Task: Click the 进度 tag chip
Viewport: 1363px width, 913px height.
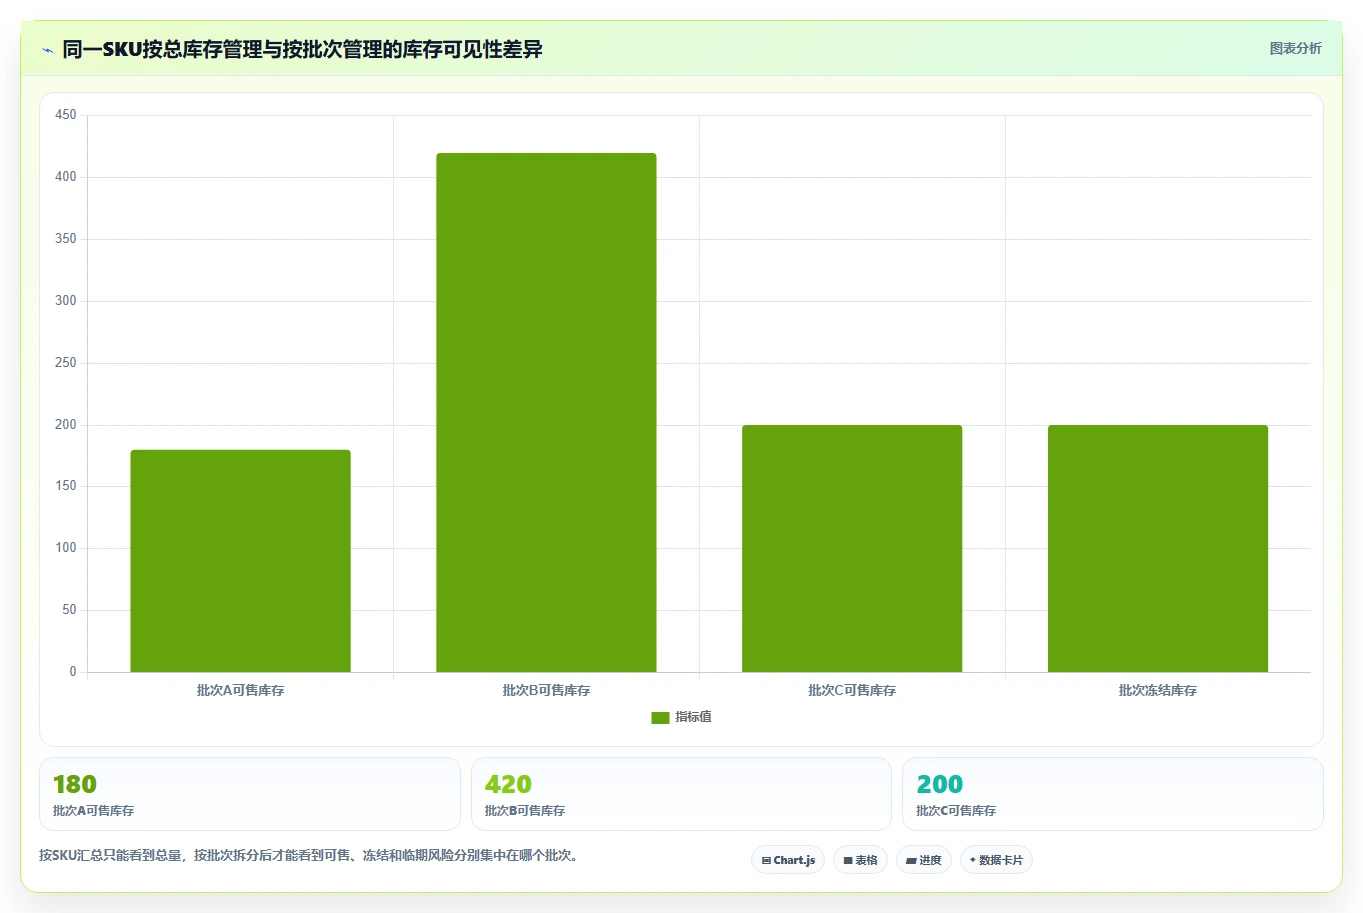Action: [x=924, y=860]
